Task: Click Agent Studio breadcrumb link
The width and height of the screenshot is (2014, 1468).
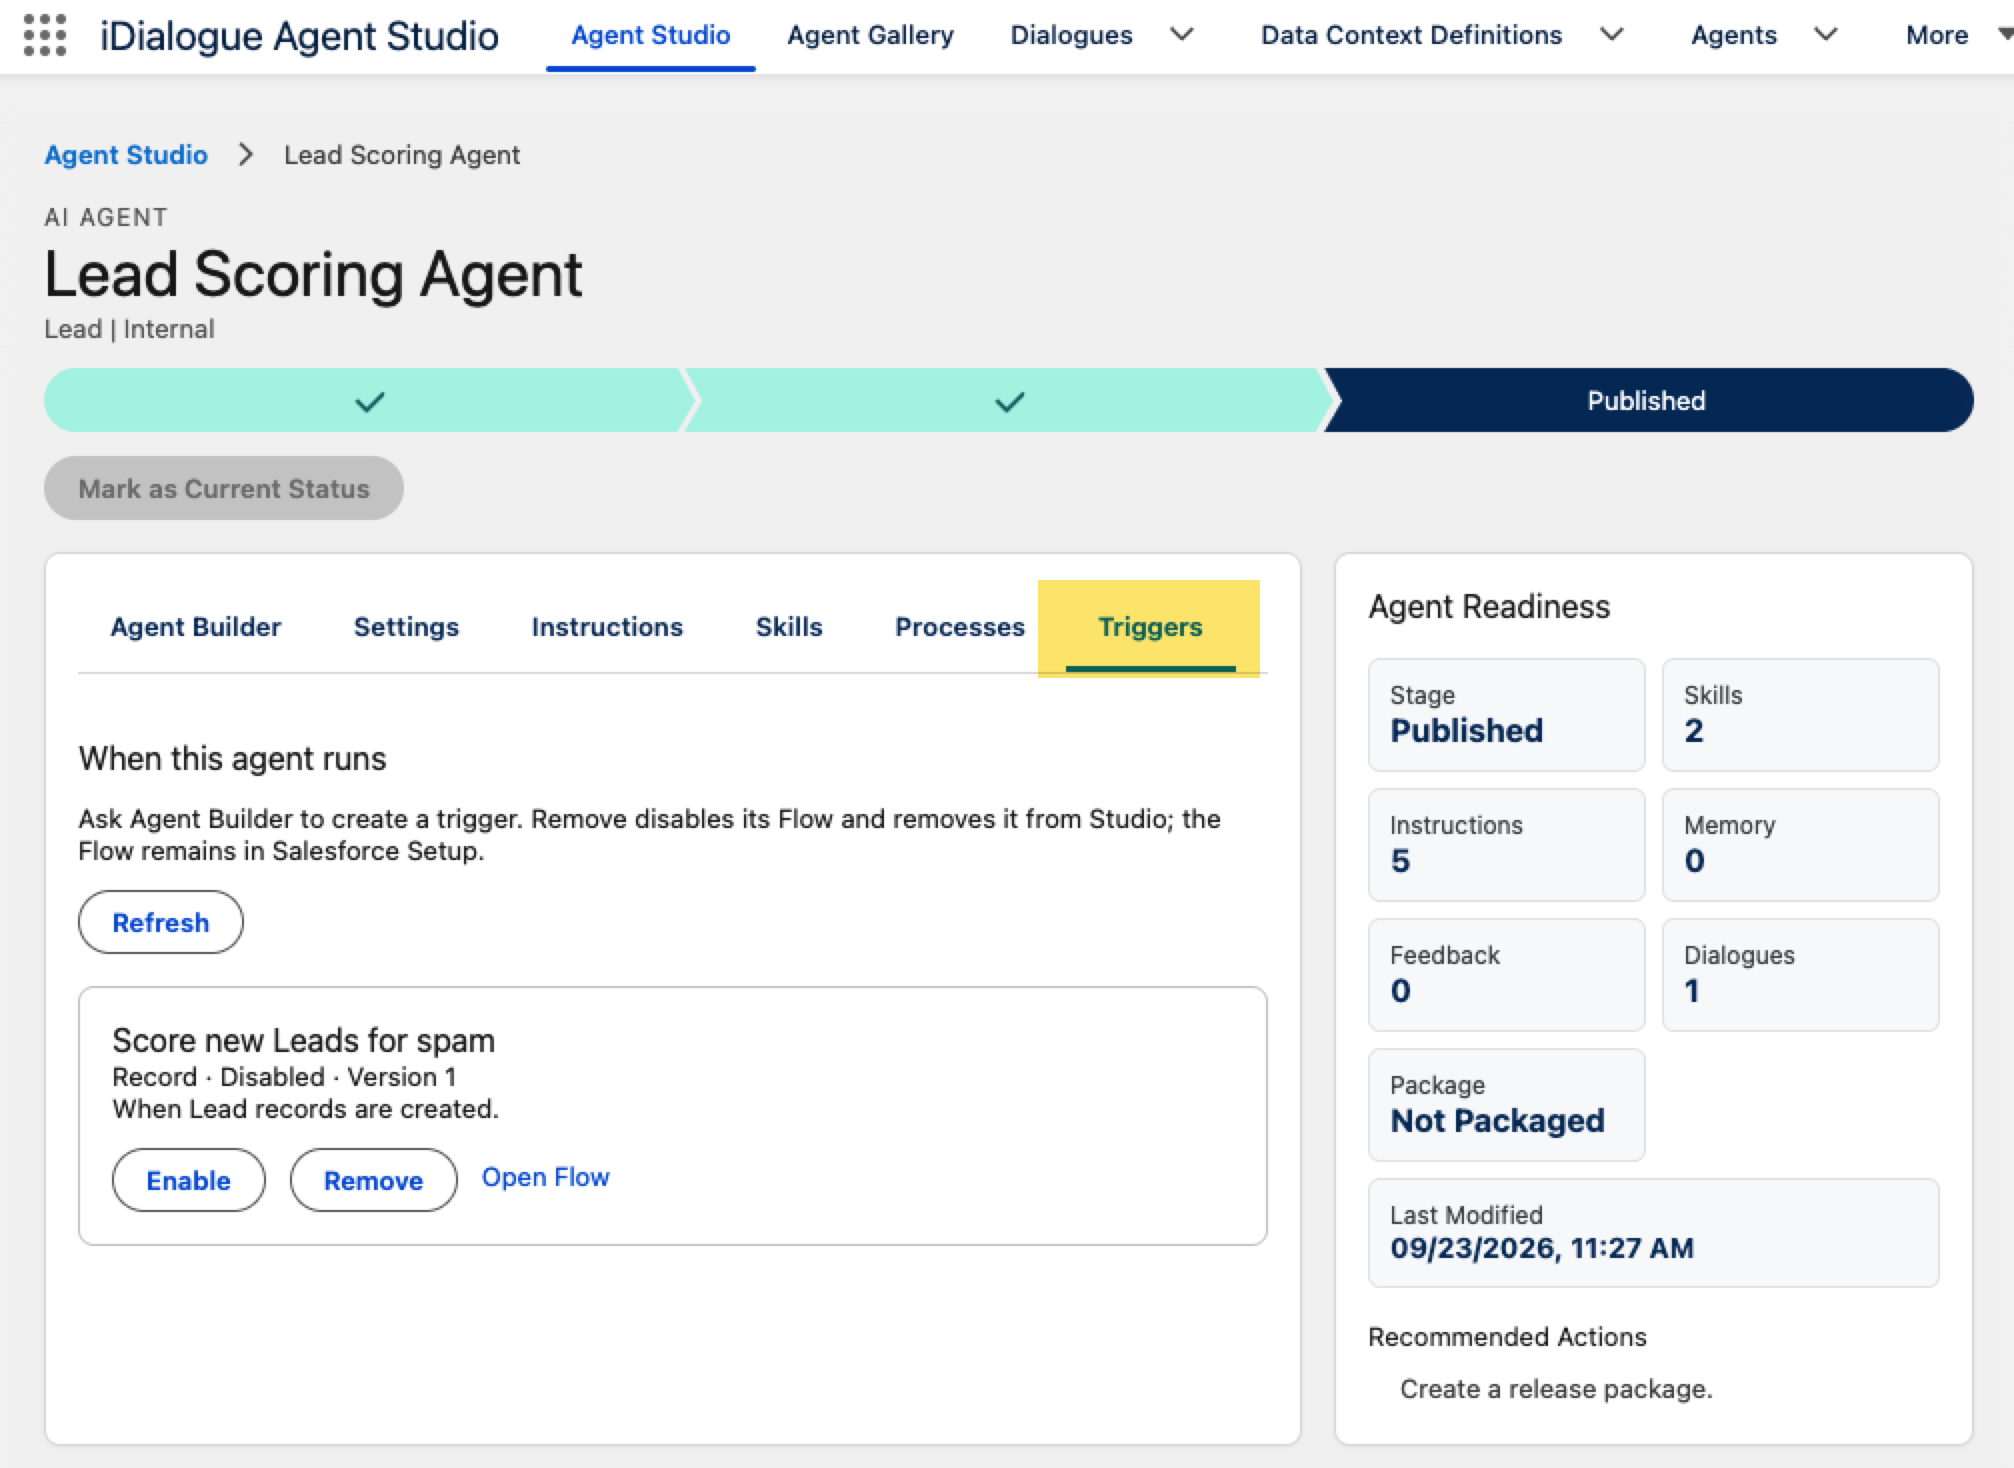Action: click(126, 155)
